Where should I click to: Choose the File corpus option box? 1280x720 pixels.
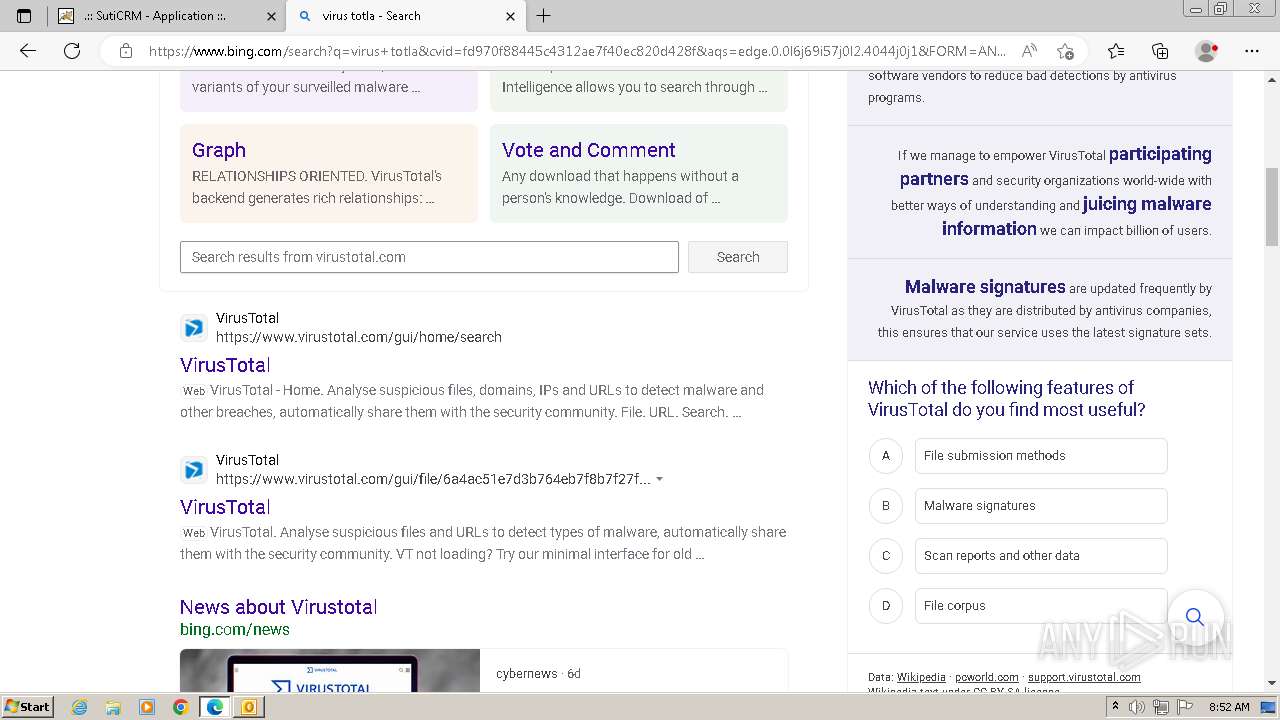tap(1041, 606)
